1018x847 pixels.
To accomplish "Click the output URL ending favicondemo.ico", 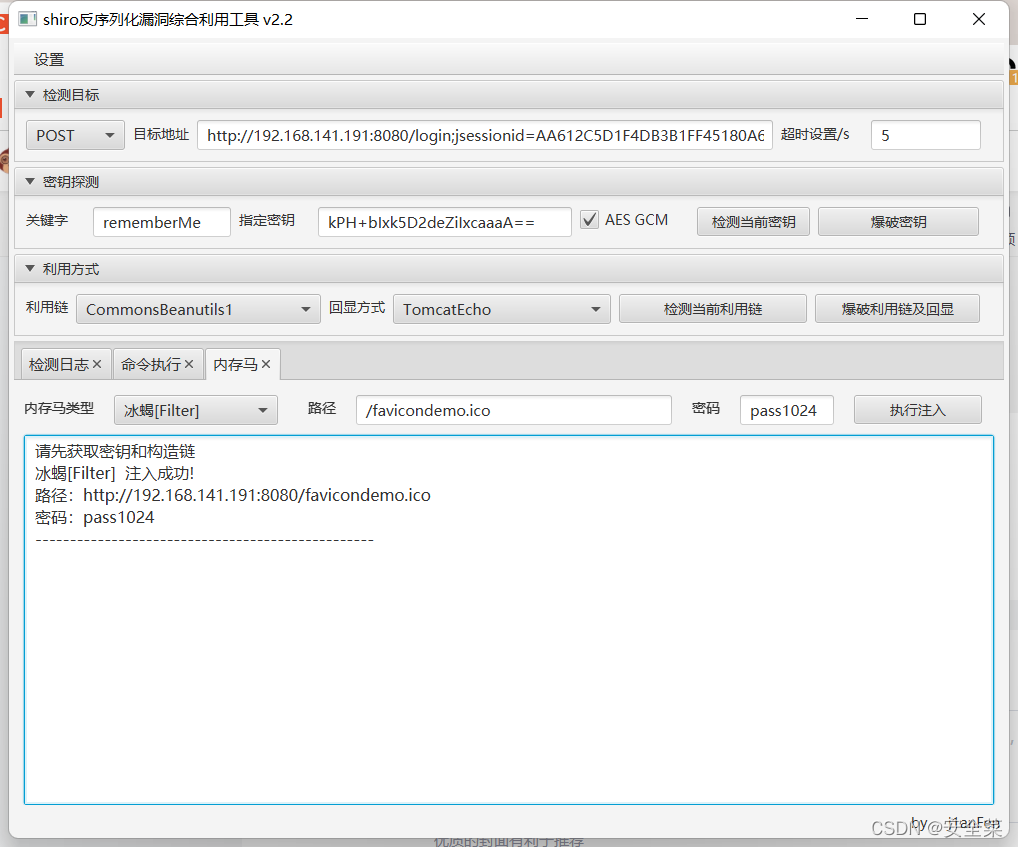I will pyautogui.click(x=257, y=495).
